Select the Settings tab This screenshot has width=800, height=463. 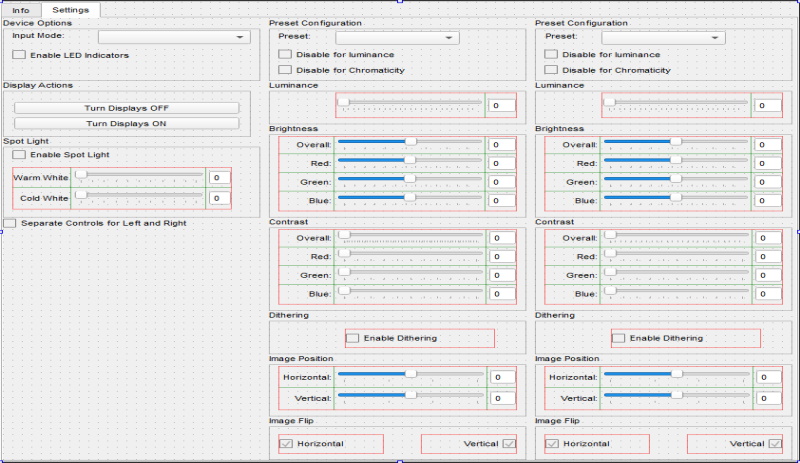[x=70, y=10]
